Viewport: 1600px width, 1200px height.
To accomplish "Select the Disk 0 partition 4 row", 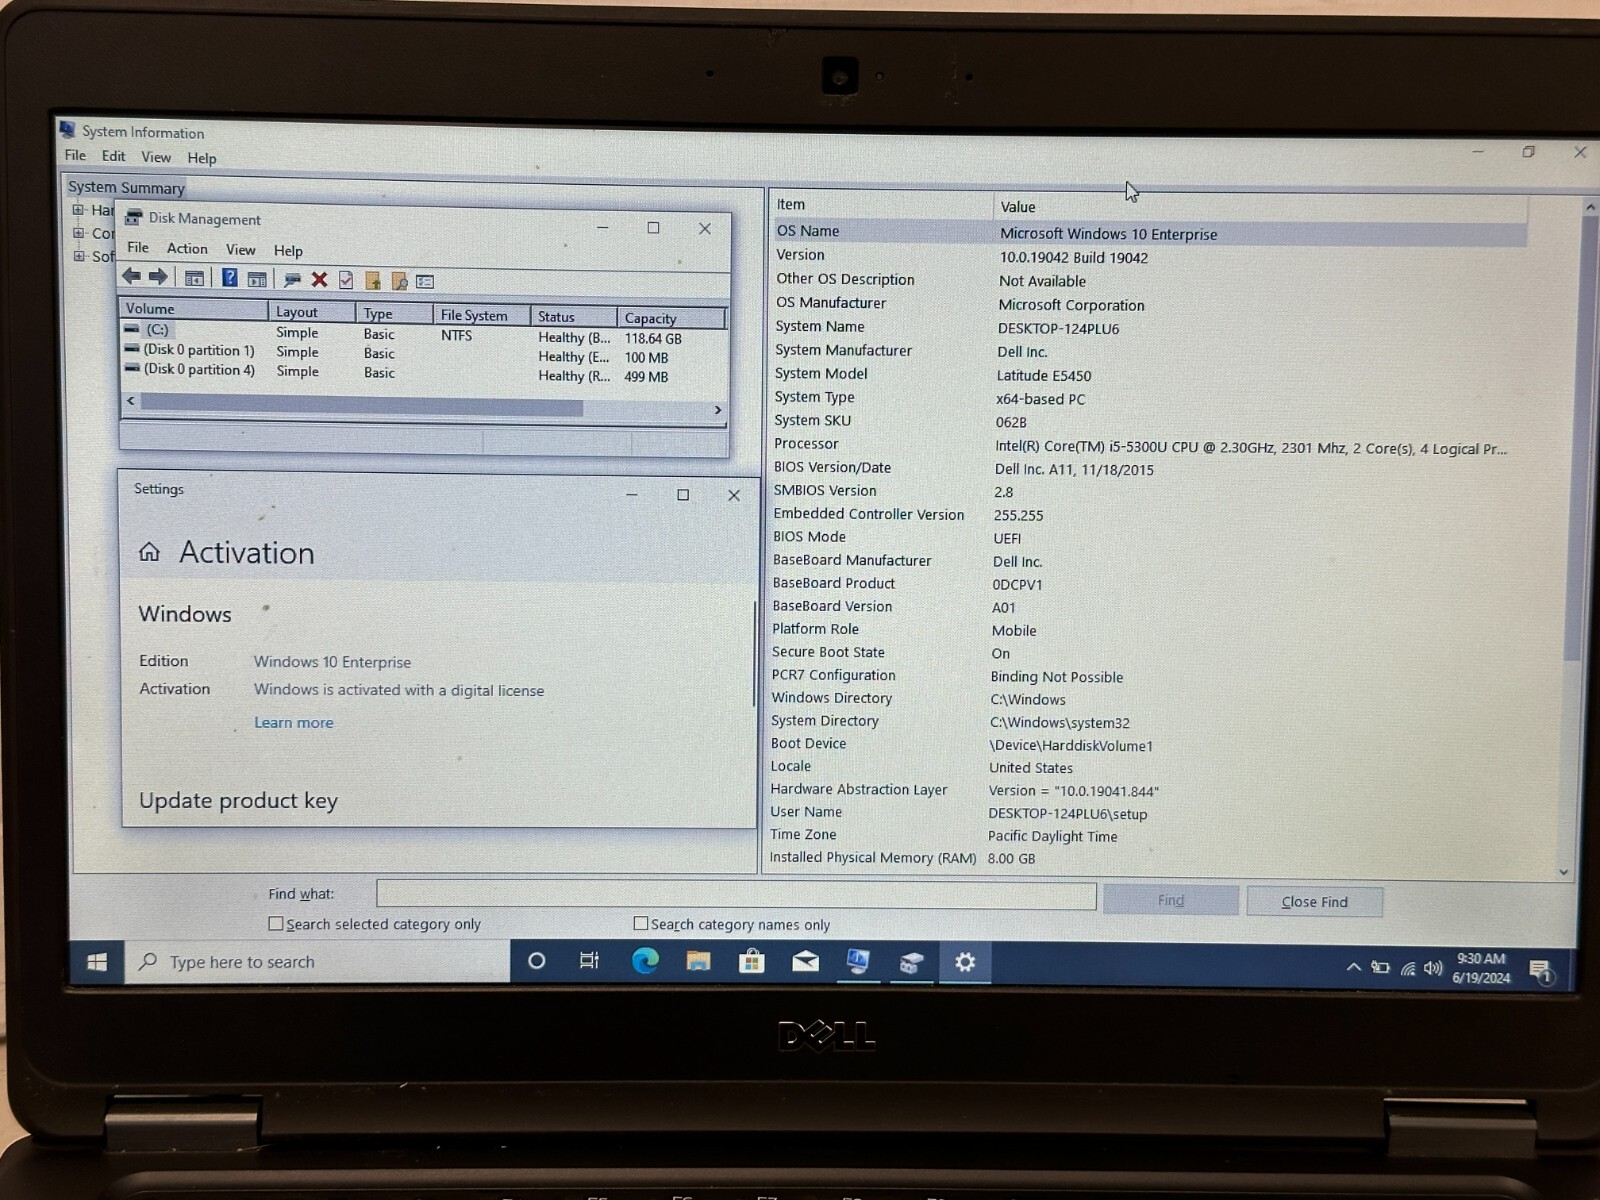I will pyautogui.click(x=422, y=372).
